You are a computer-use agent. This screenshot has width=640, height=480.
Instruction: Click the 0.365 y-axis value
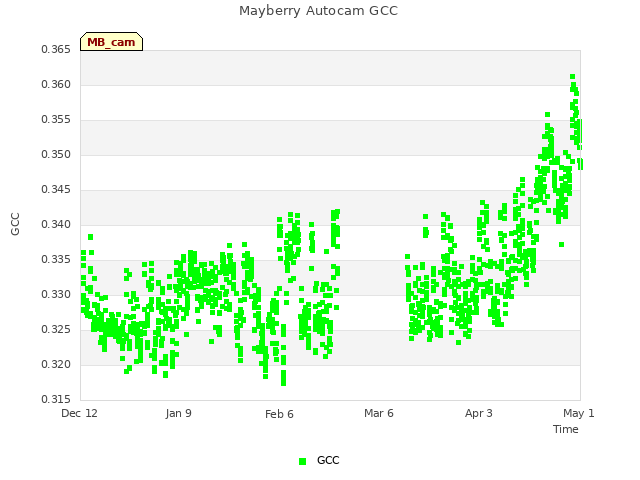56,49
